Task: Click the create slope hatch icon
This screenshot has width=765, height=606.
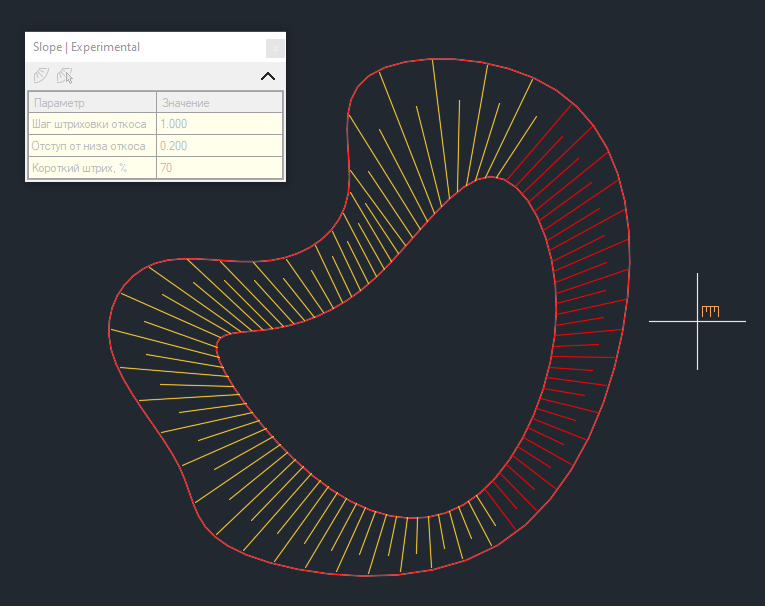Action: tap(41, 75)
